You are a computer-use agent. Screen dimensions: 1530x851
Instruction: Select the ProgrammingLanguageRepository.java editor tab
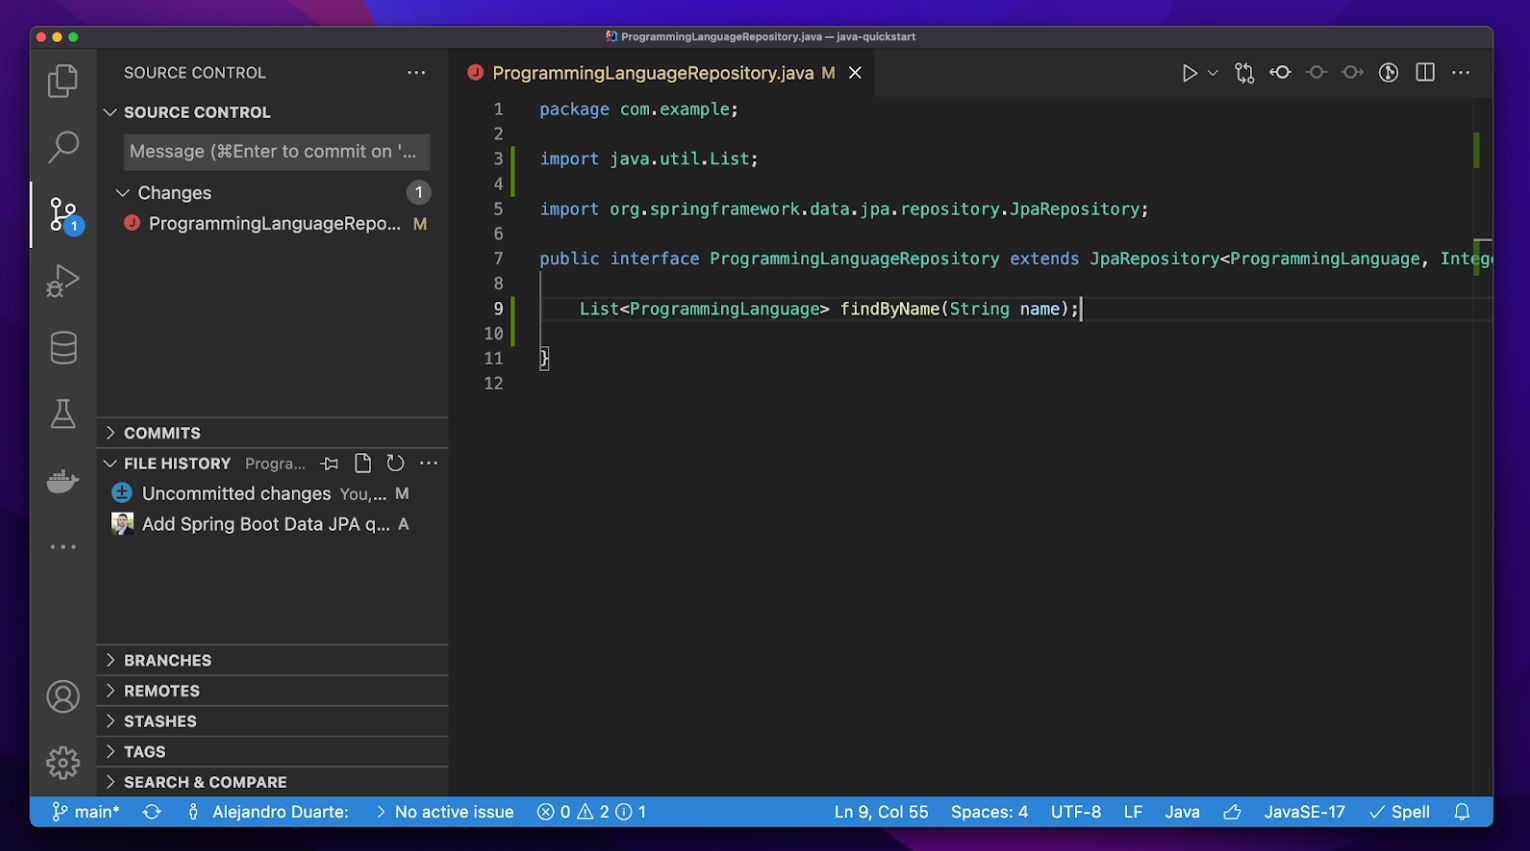coord(652,73)
